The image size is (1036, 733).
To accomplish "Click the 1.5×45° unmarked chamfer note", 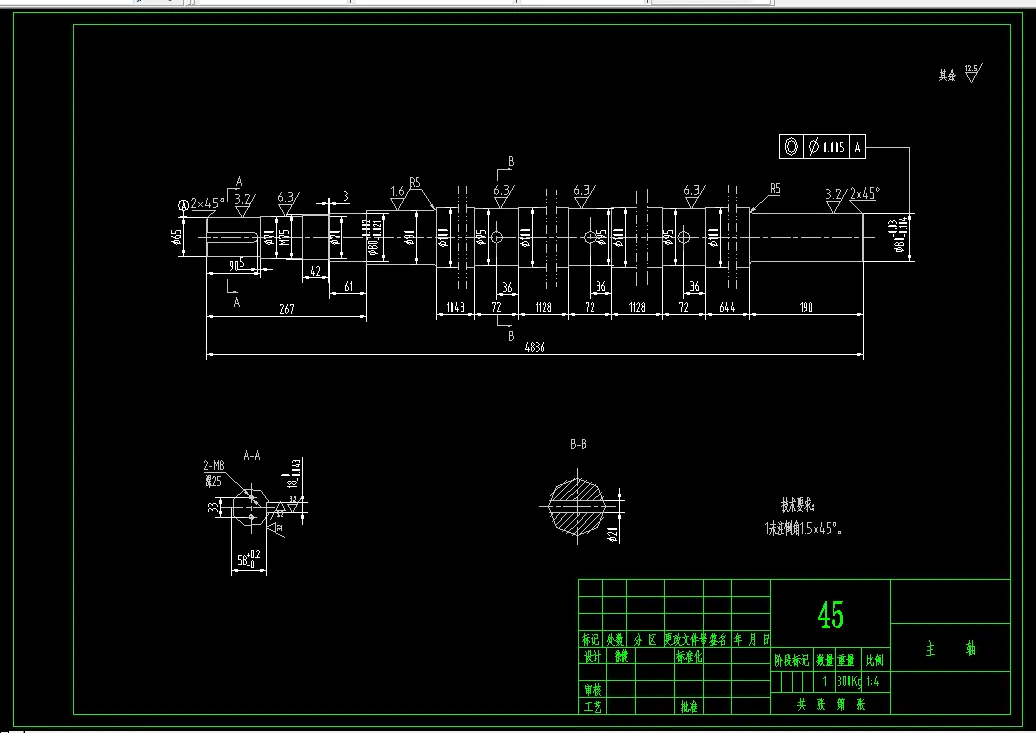I will click(x=803, y=529).
